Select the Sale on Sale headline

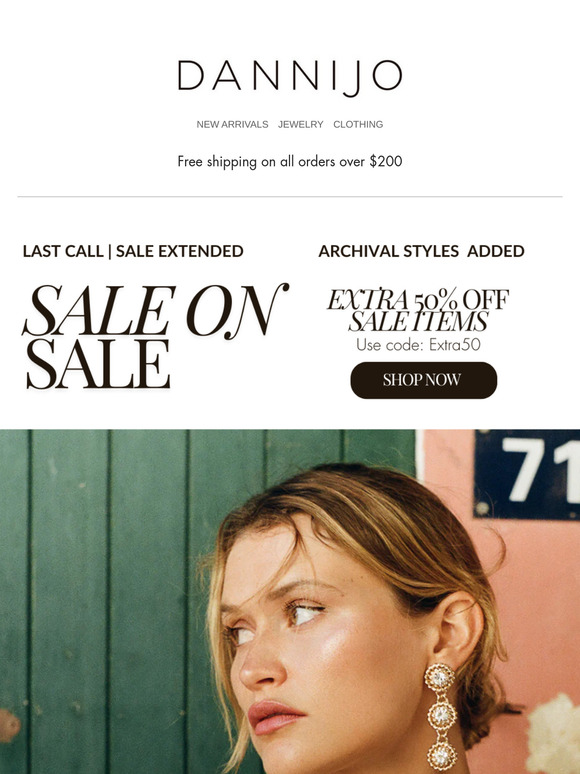click(x=155, y=336)
